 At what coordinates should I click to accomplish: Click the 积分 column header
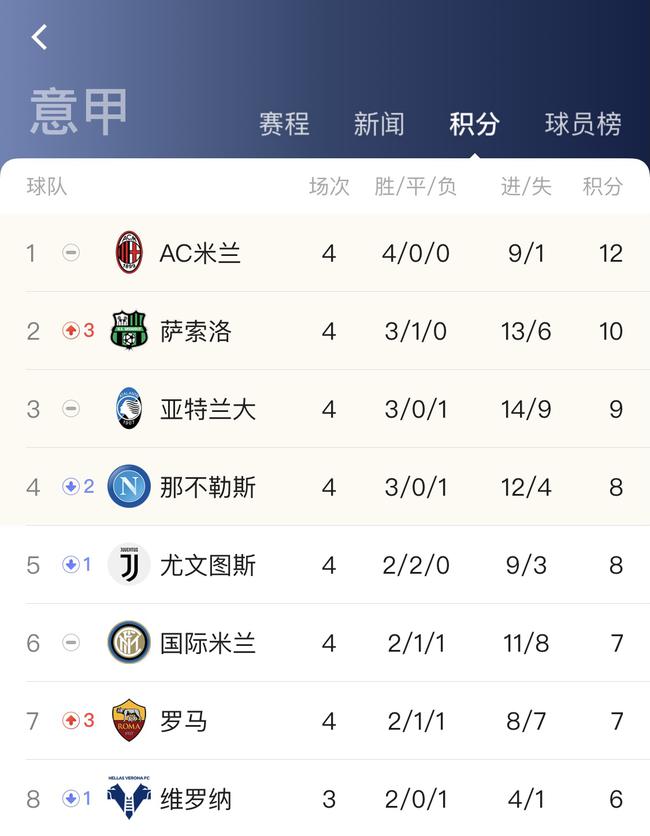(603, 187)
